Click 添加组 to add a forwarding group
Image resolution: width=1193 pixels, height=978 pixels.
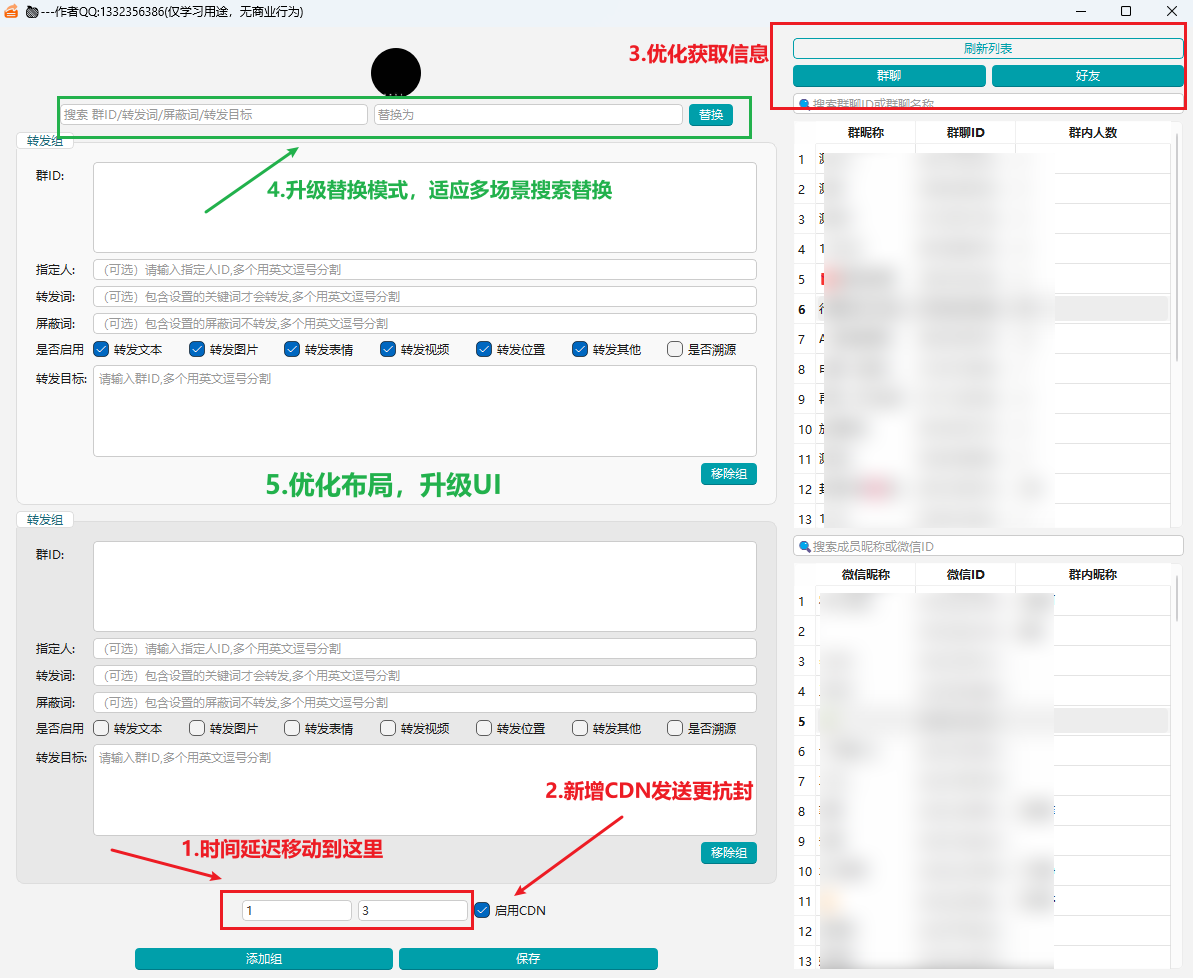pyautogui.click(x=264, y=959)
